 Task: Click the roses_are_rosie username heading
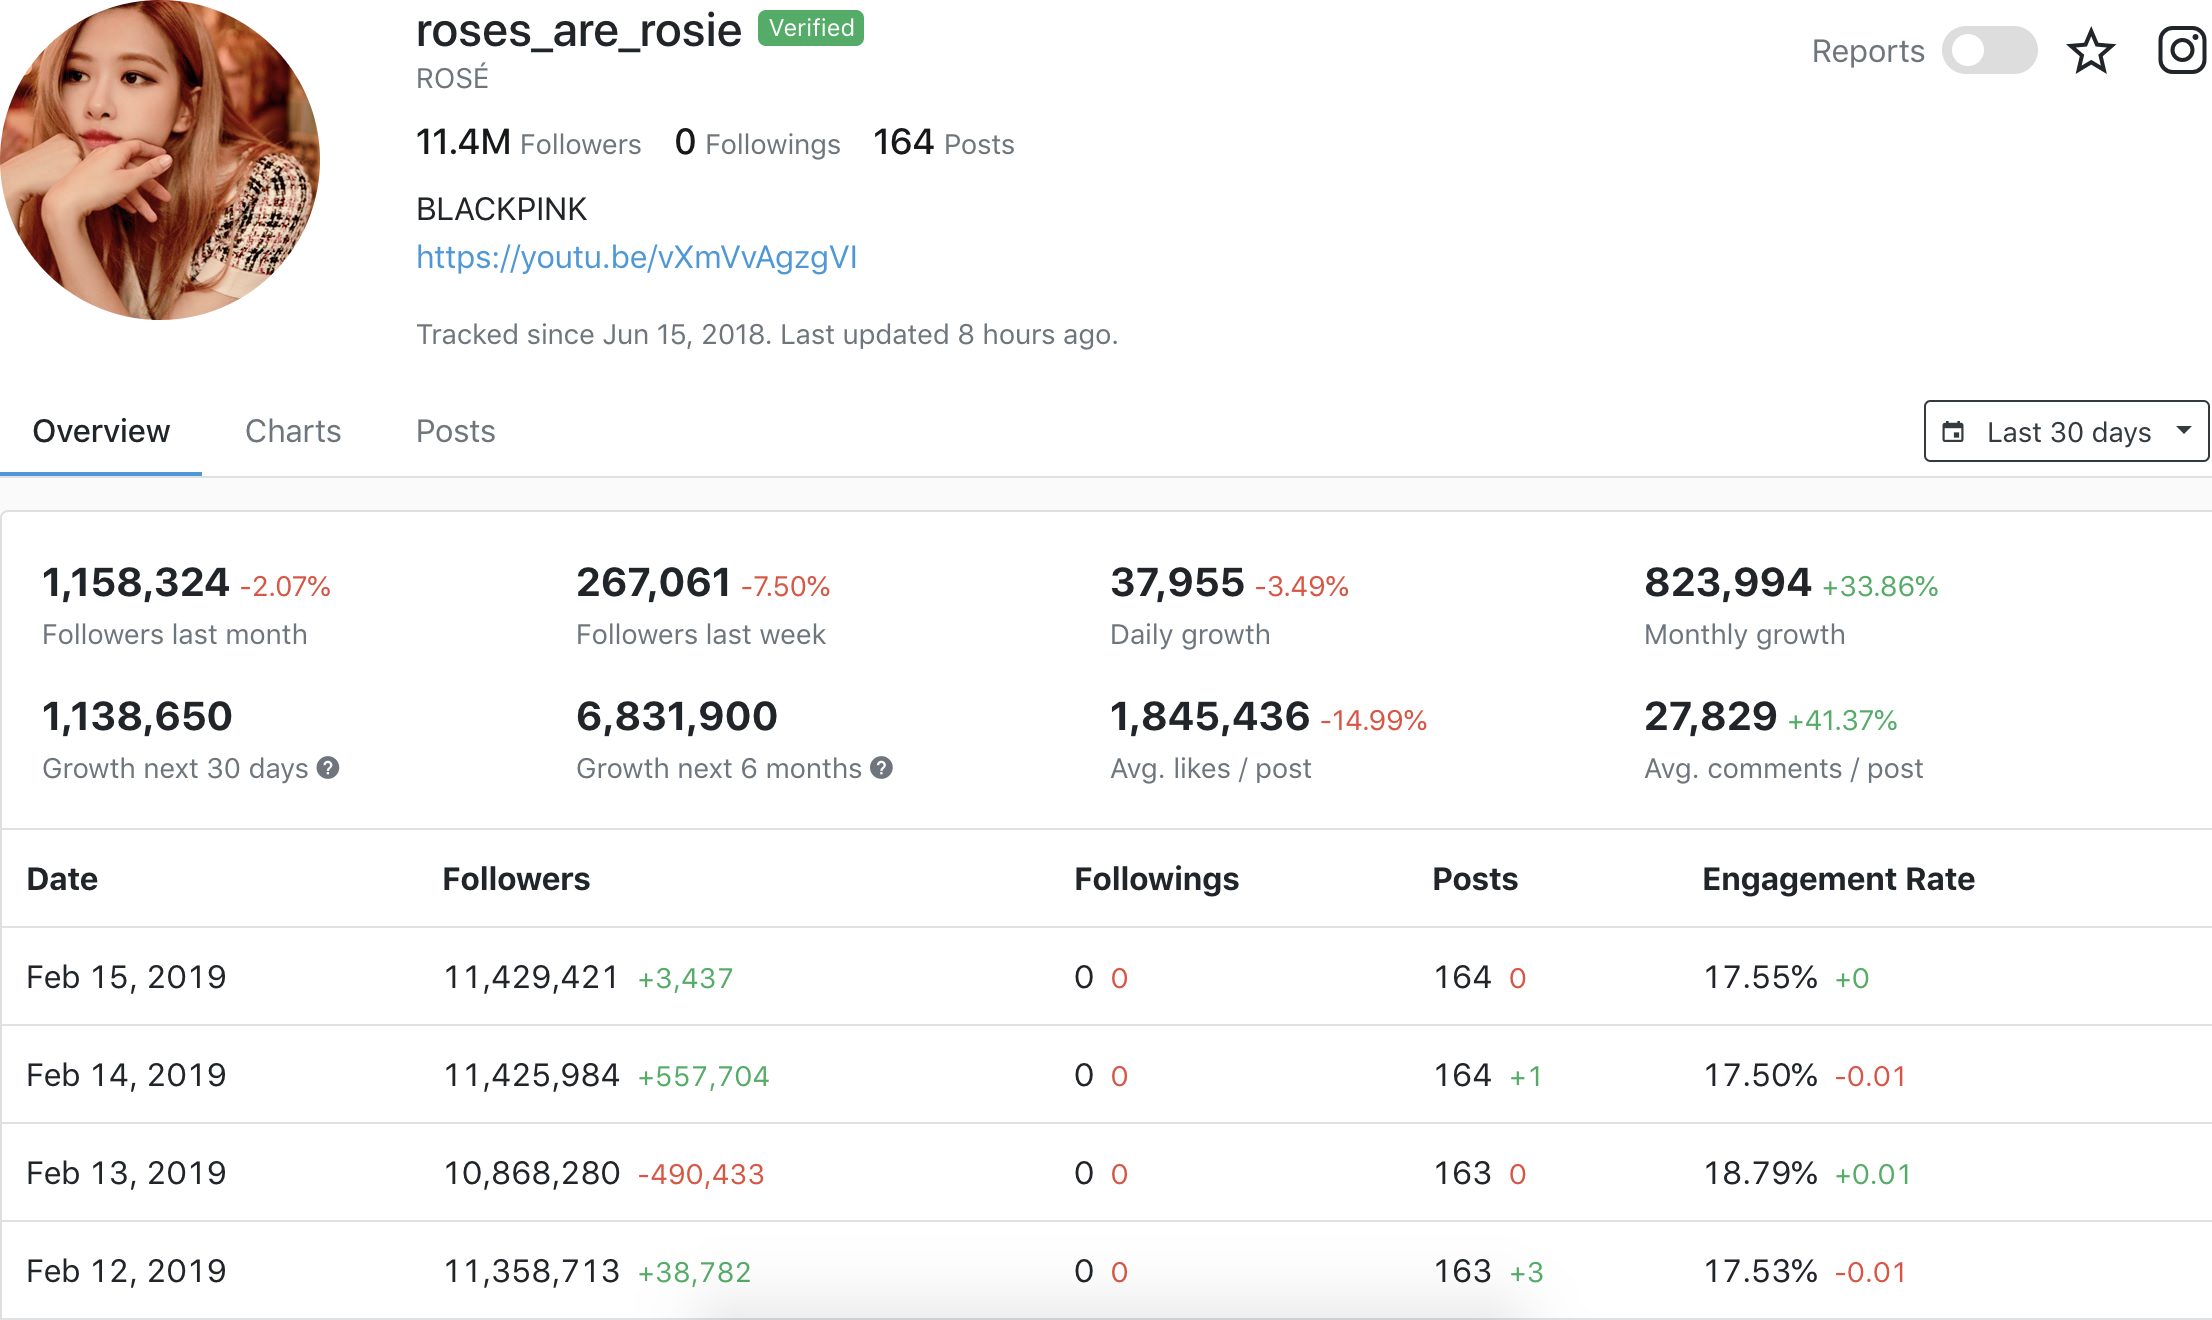[578, 30]
